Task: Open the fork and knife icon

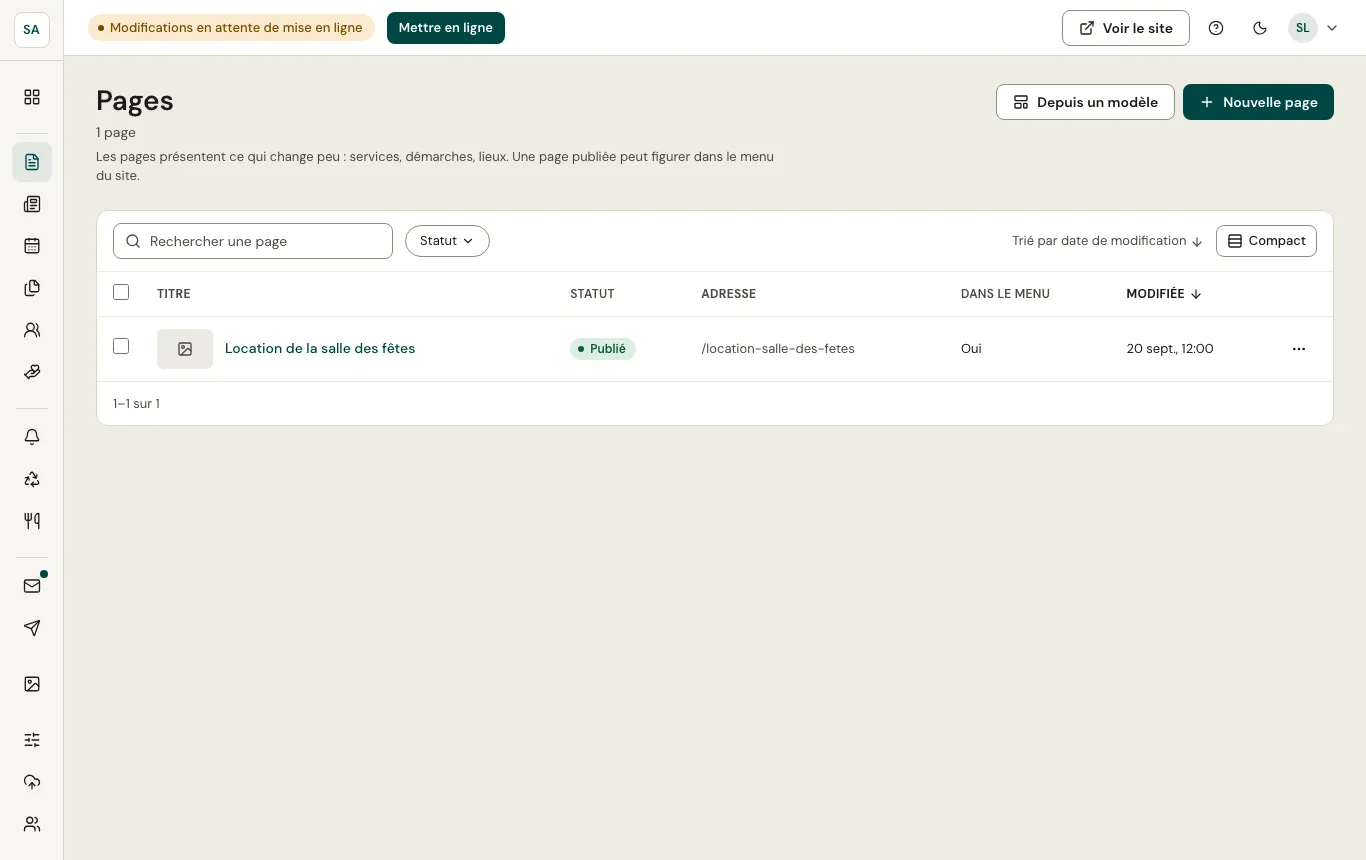Action: coord(32,521)
